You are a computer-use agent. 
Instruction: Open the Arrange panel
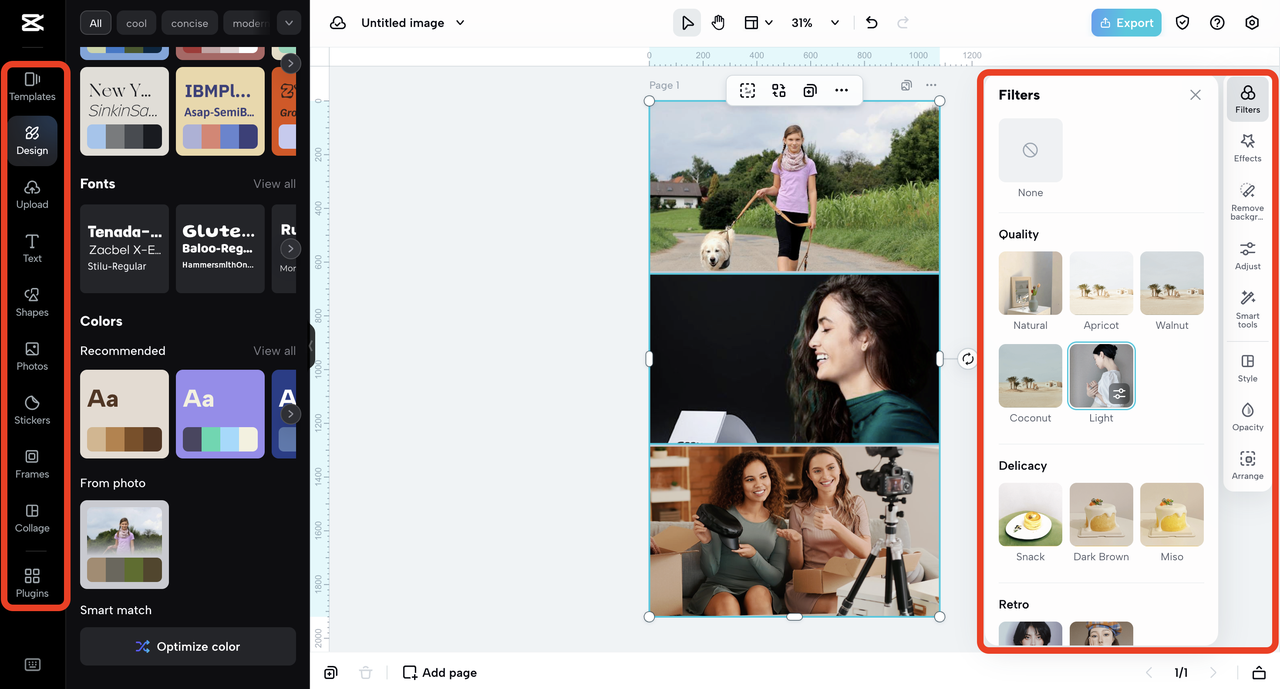[1247, 466]
